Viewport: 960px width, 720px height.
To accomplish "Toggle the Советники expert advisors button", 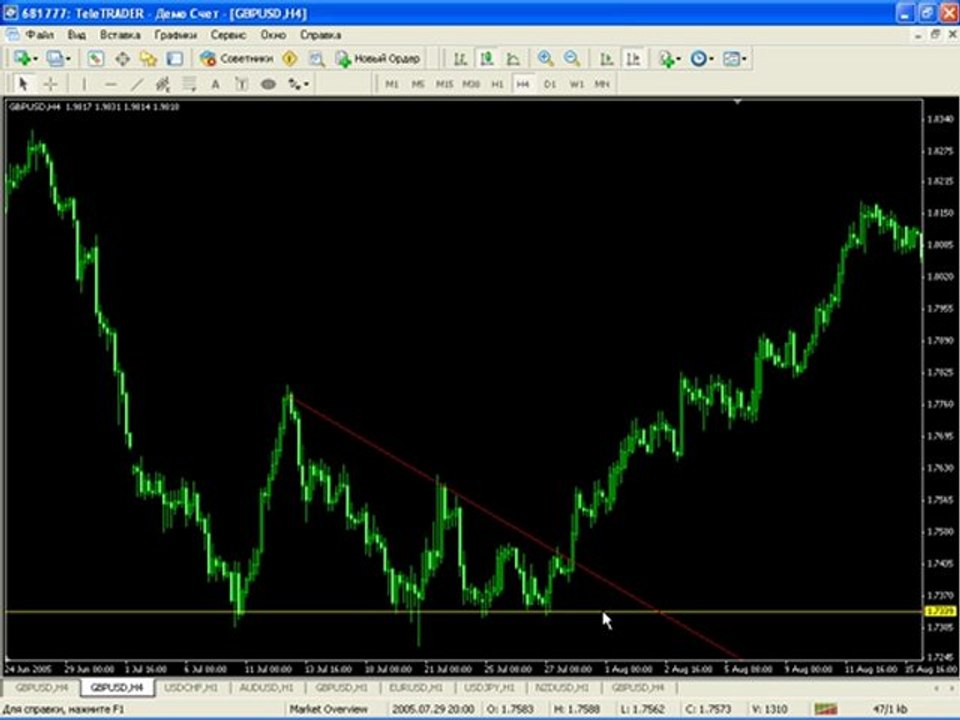I will (237, 59).
